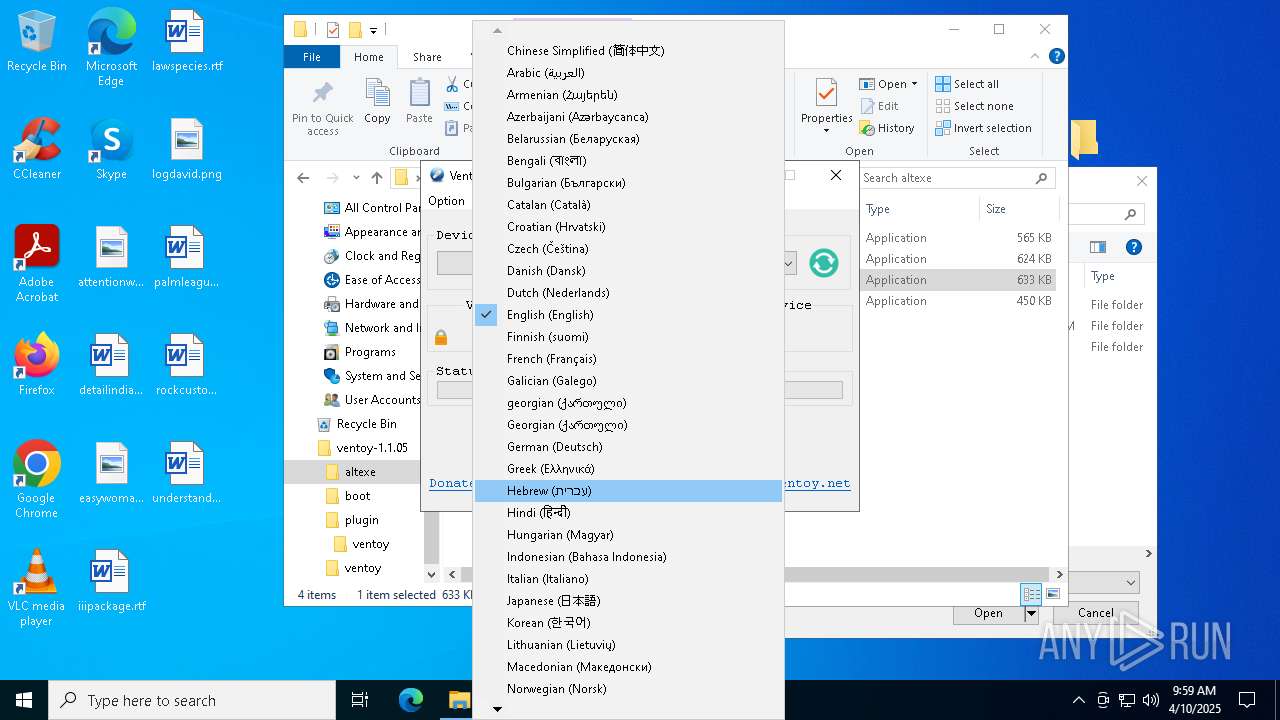Click the Ventoy refresh devices icon
The height and width of the screenshot is (720, 1280).
coord(823,263)
